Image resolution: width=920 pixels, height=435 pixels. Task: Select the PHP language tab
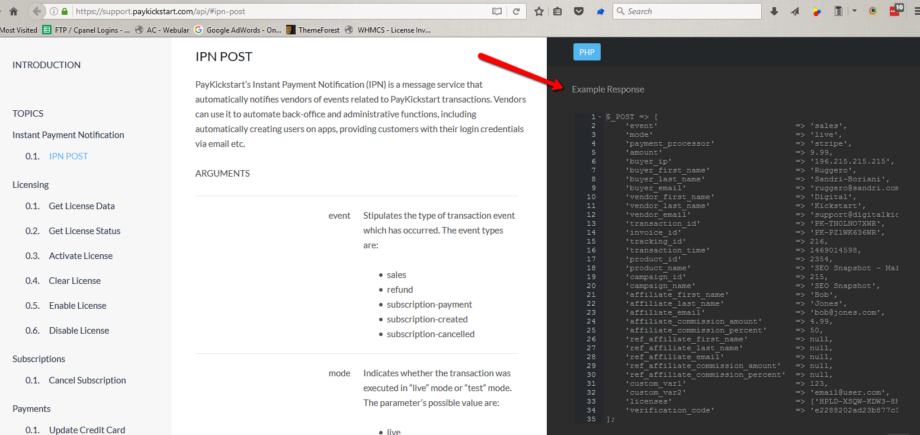(587, 52)
